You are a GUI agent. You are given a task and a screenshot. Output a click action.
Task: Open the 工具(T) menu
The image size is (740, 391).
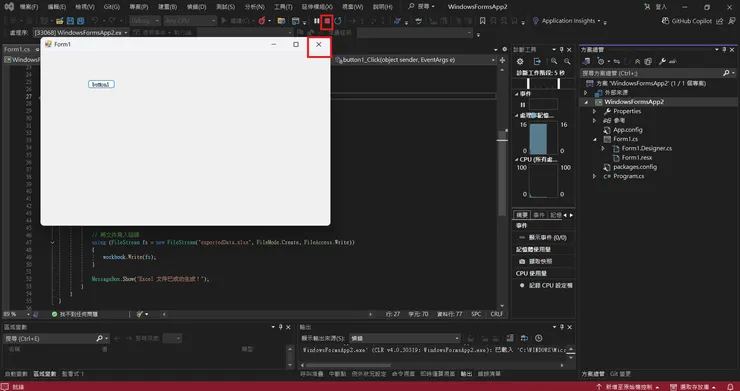[283, 7]
